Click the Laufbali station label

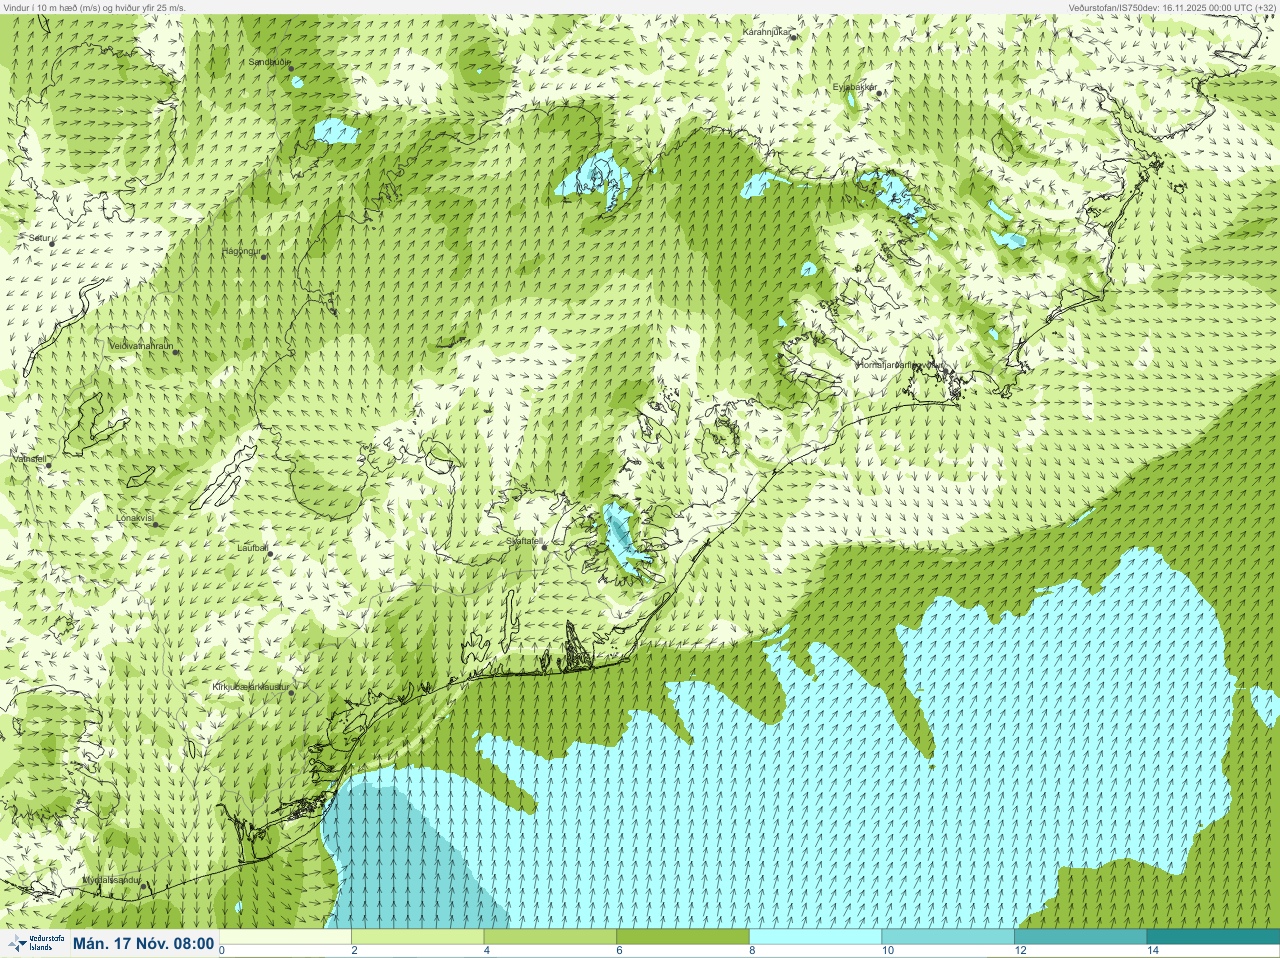[252, 548]
